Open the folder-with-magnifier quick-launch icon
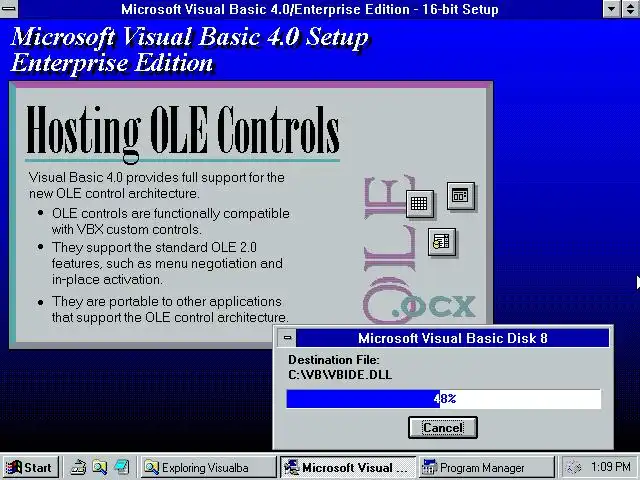The height and width of the screenshot is (480, 640). 99,467
